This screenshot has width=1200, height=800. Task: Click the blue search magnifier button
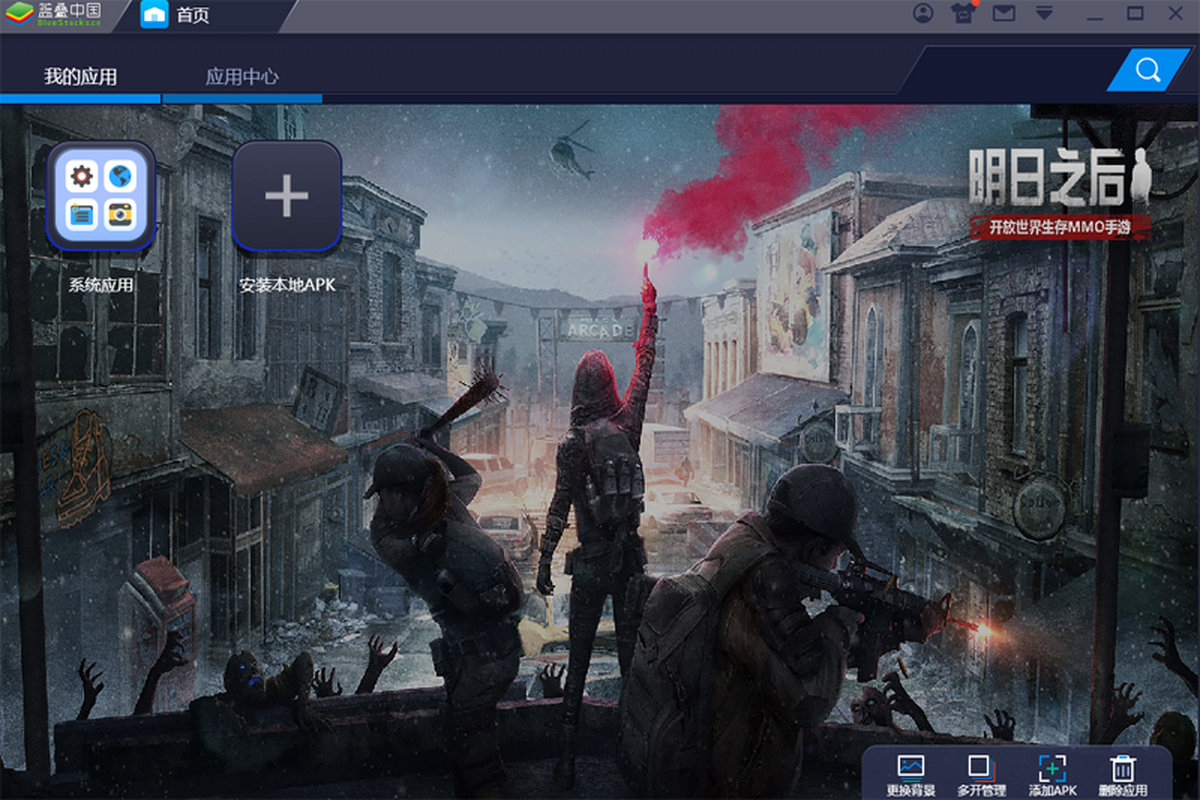[x=1148, y=70]
